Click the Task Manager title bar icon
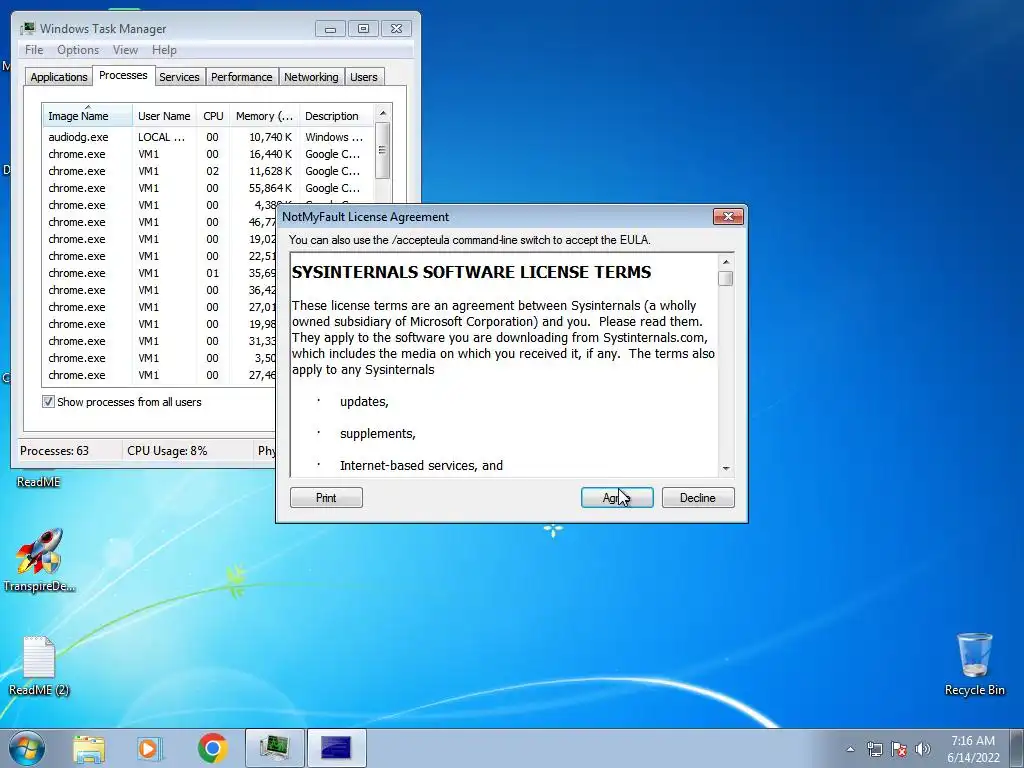This screenshot has width=1024, height=768. click(27, 29)
